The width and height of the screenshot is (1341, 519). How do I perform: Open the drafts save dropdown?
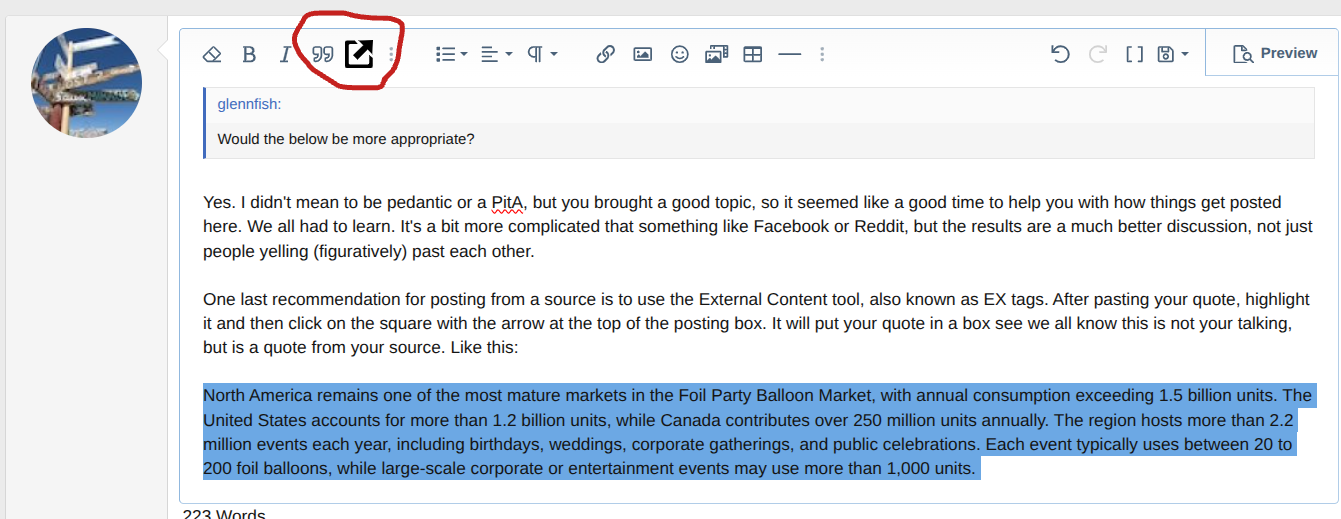(x=1173, y=54)
